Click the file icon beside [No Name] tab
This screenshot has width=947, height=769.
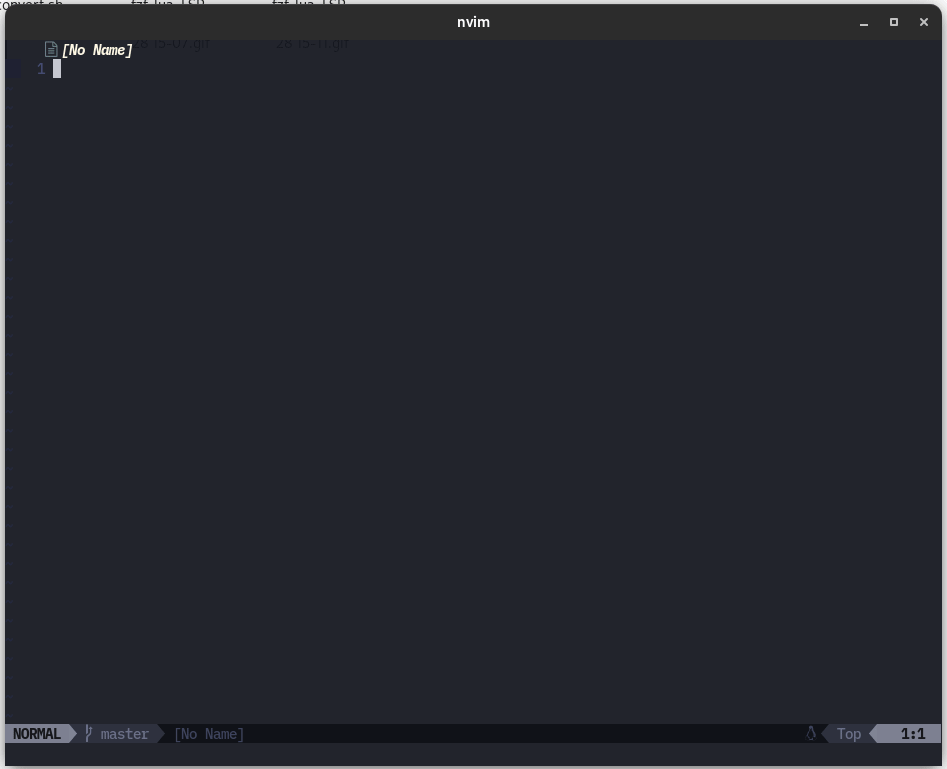[51, 50]
